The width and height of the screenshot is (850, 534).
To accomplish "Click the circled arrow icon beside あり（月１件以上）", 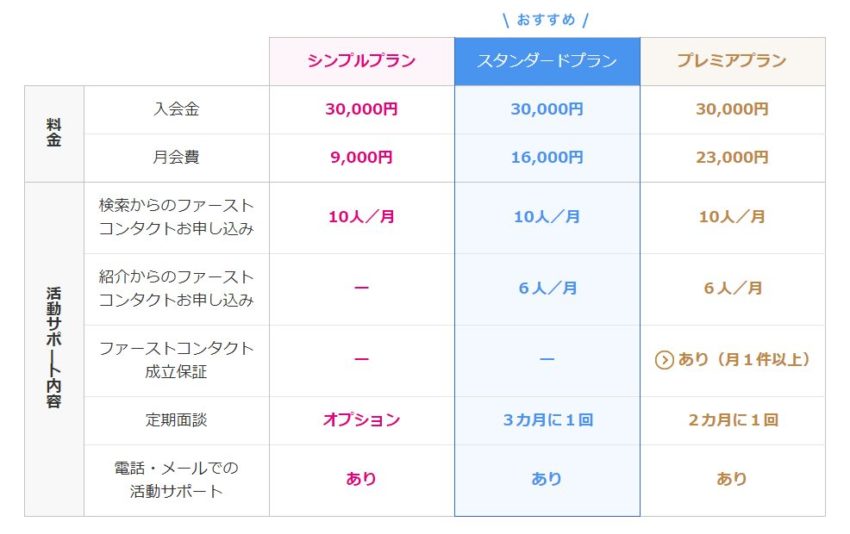I will (664, 360).
